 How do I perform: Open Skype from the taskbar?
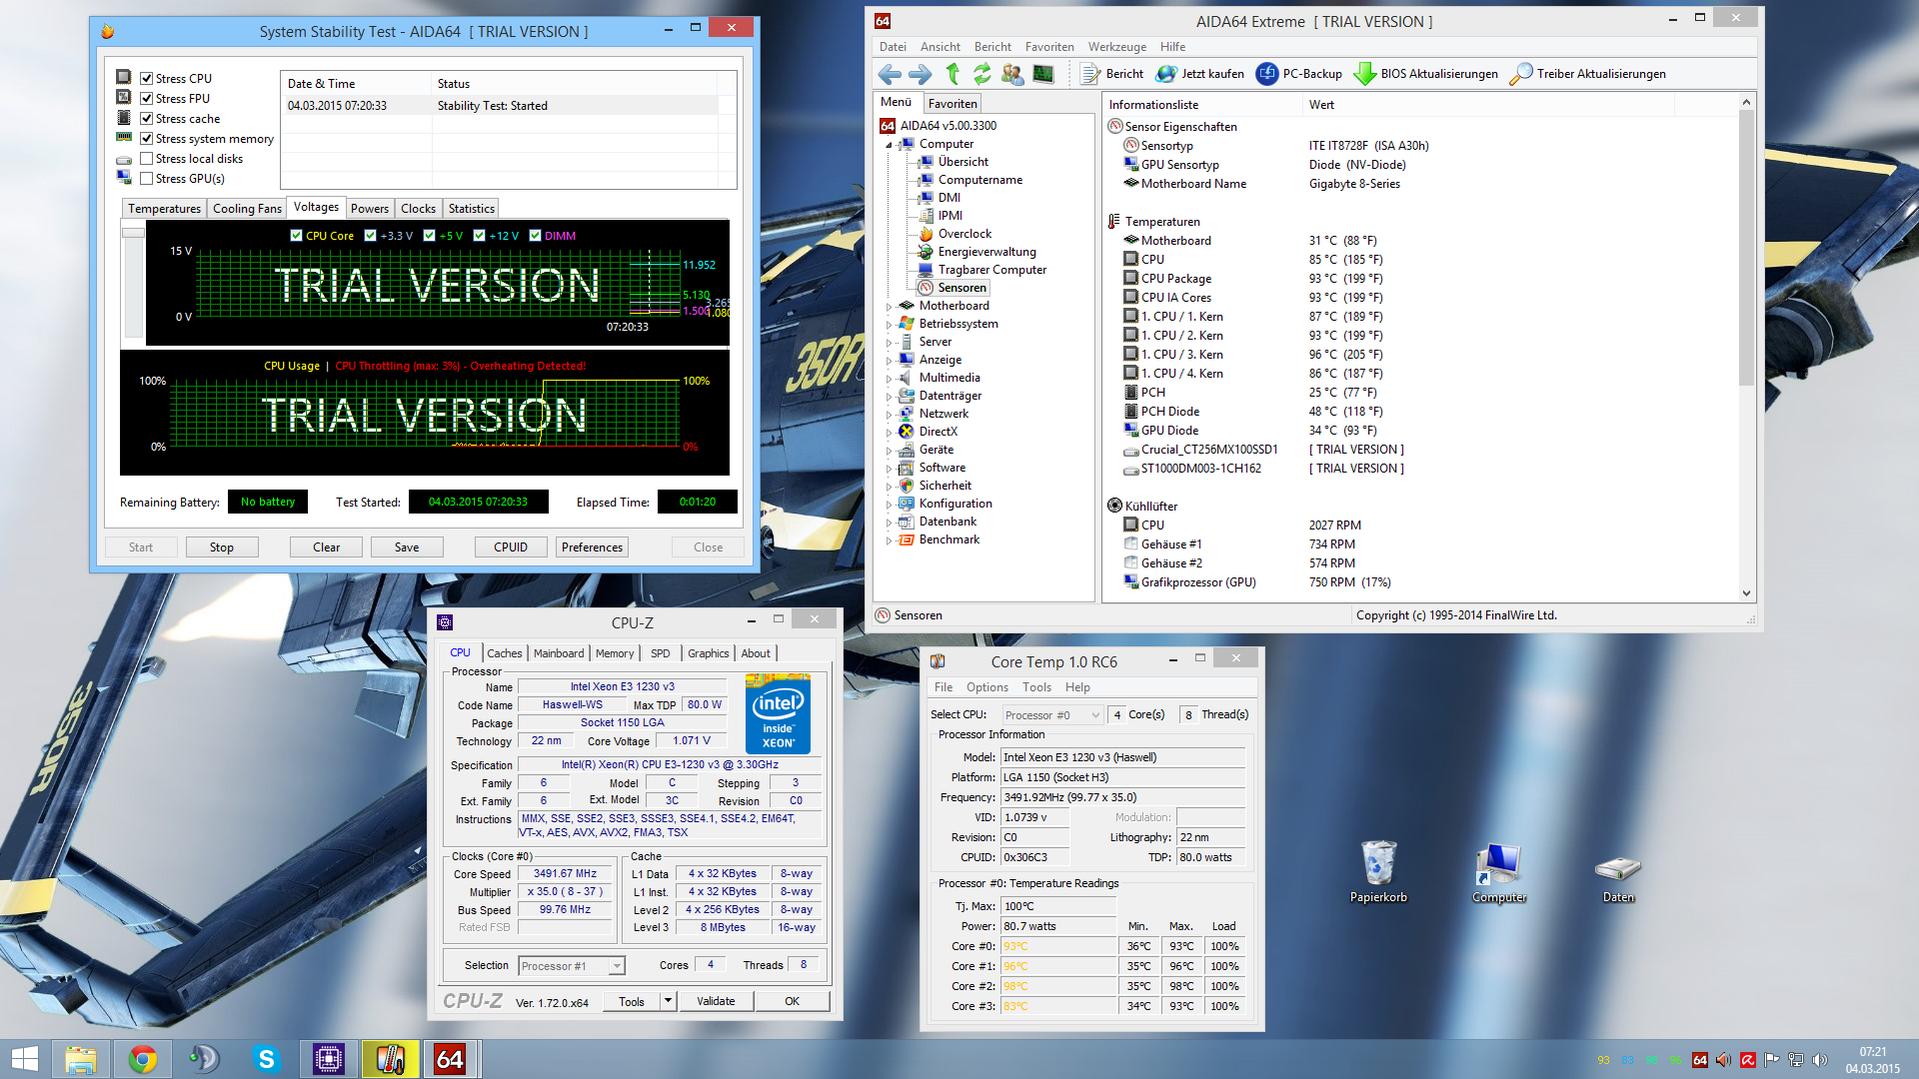pos(267,1059)
